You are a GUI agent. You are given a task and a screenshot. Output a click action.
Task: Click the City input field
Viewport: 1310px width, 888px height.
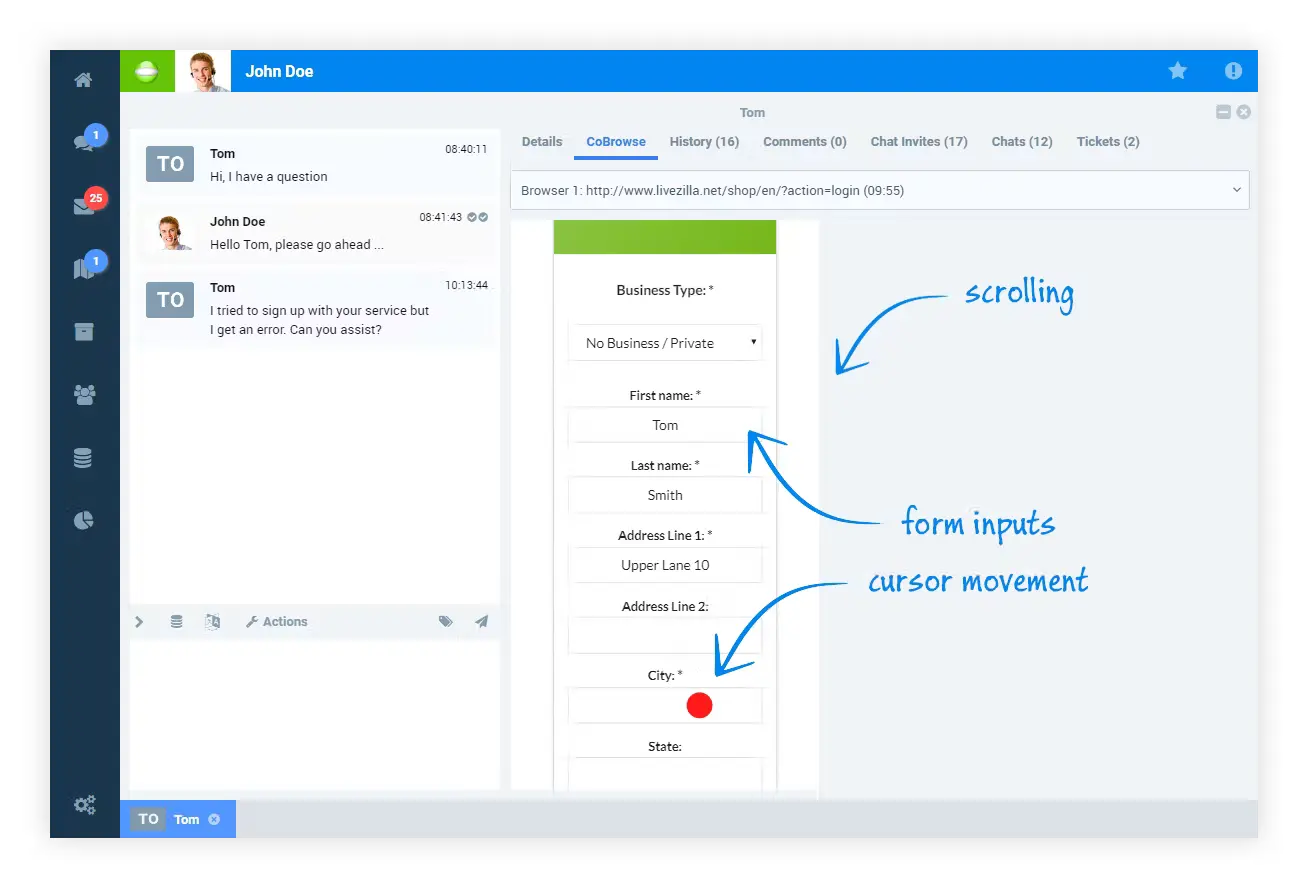(x=665, y=706)
